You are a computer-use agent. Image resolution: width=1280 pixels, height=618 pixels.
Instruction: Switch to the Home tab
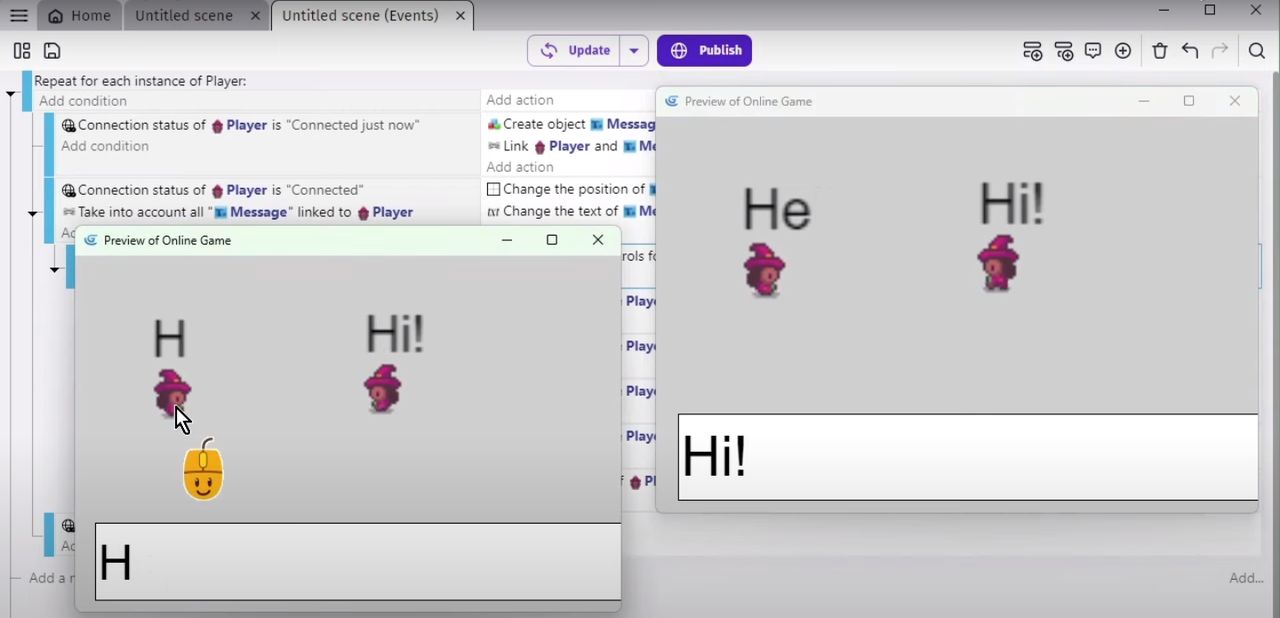(79, 15)
